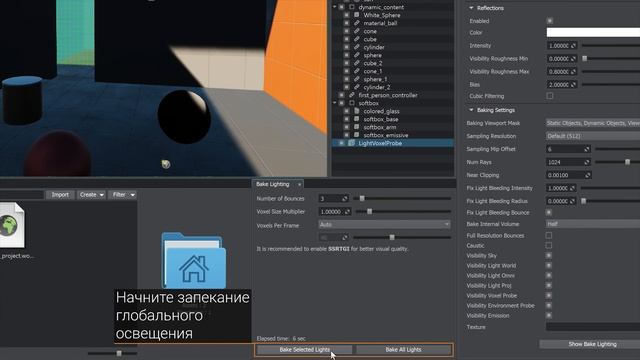
Task: Toggle enabled box for softbox_base node
Action: pos(347,119)
